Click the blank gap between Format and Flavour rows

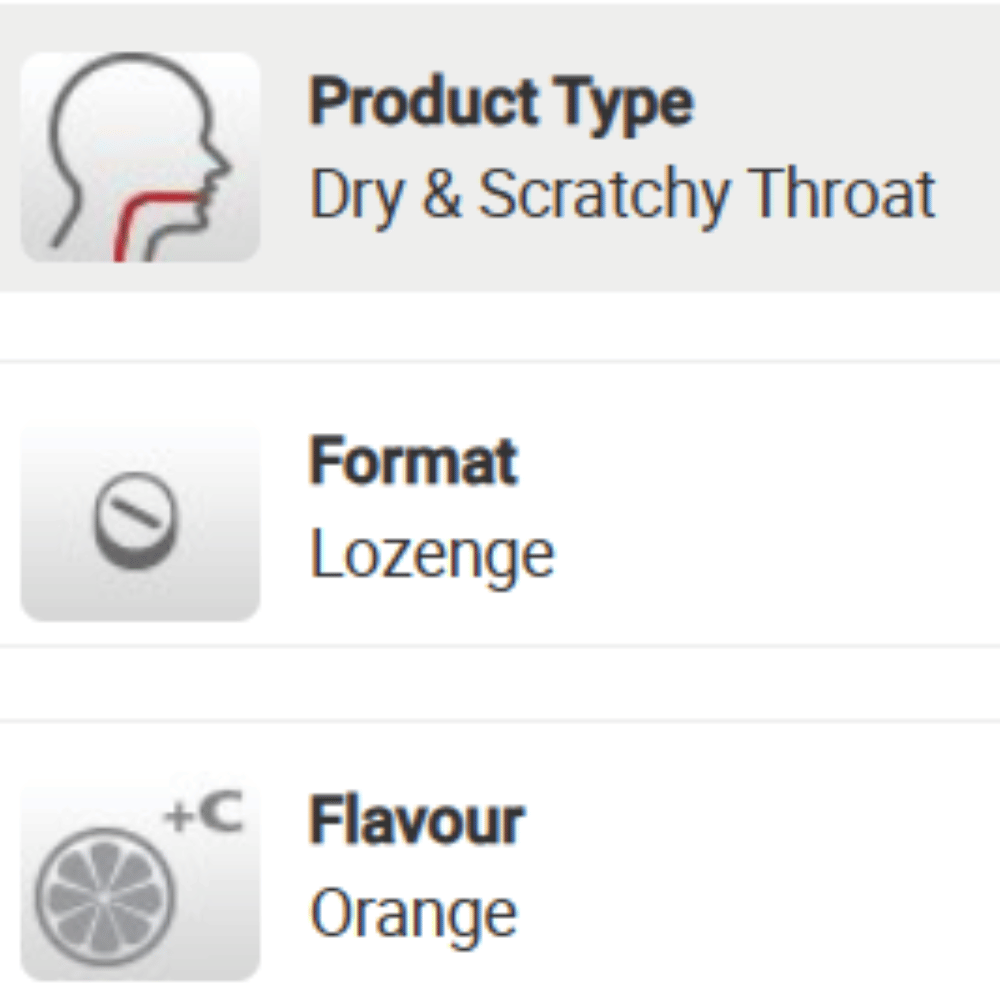pos(500,683)
